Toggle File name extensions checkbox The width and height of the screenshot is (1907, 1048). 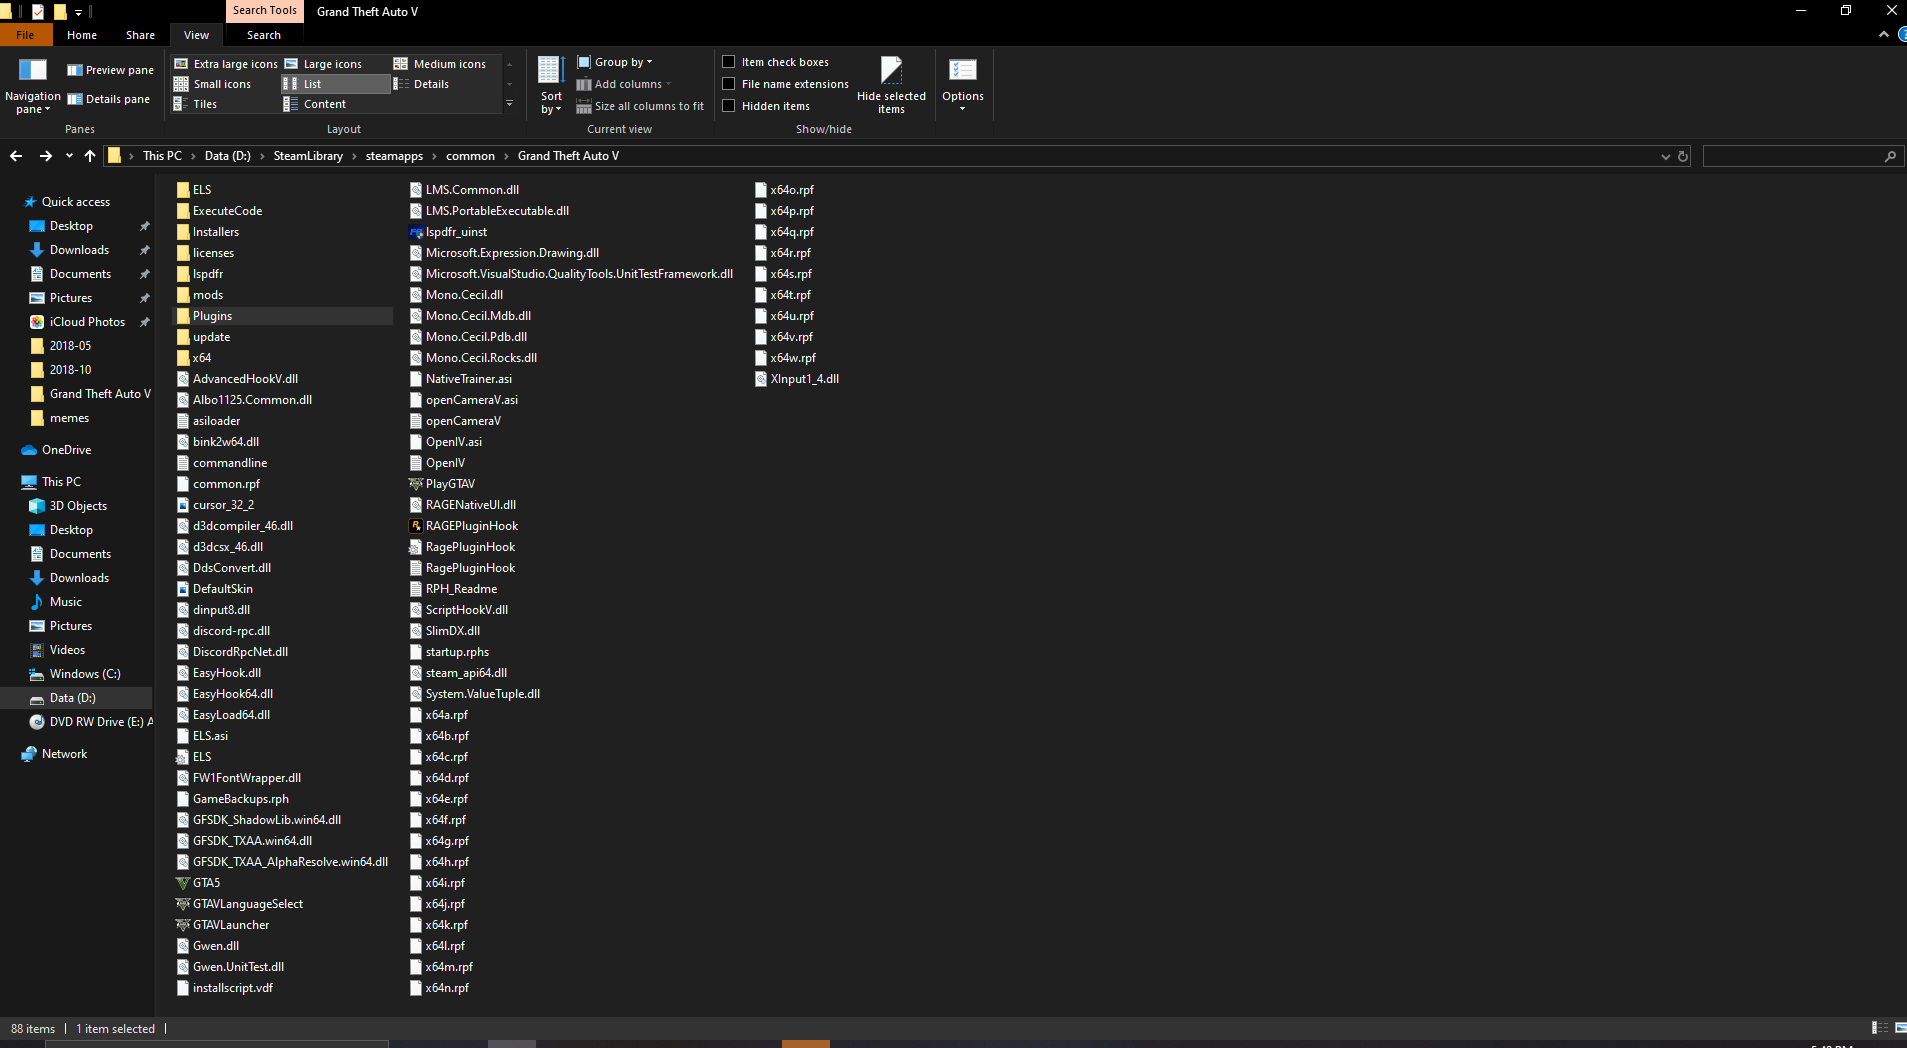click(x=729, y=84)
